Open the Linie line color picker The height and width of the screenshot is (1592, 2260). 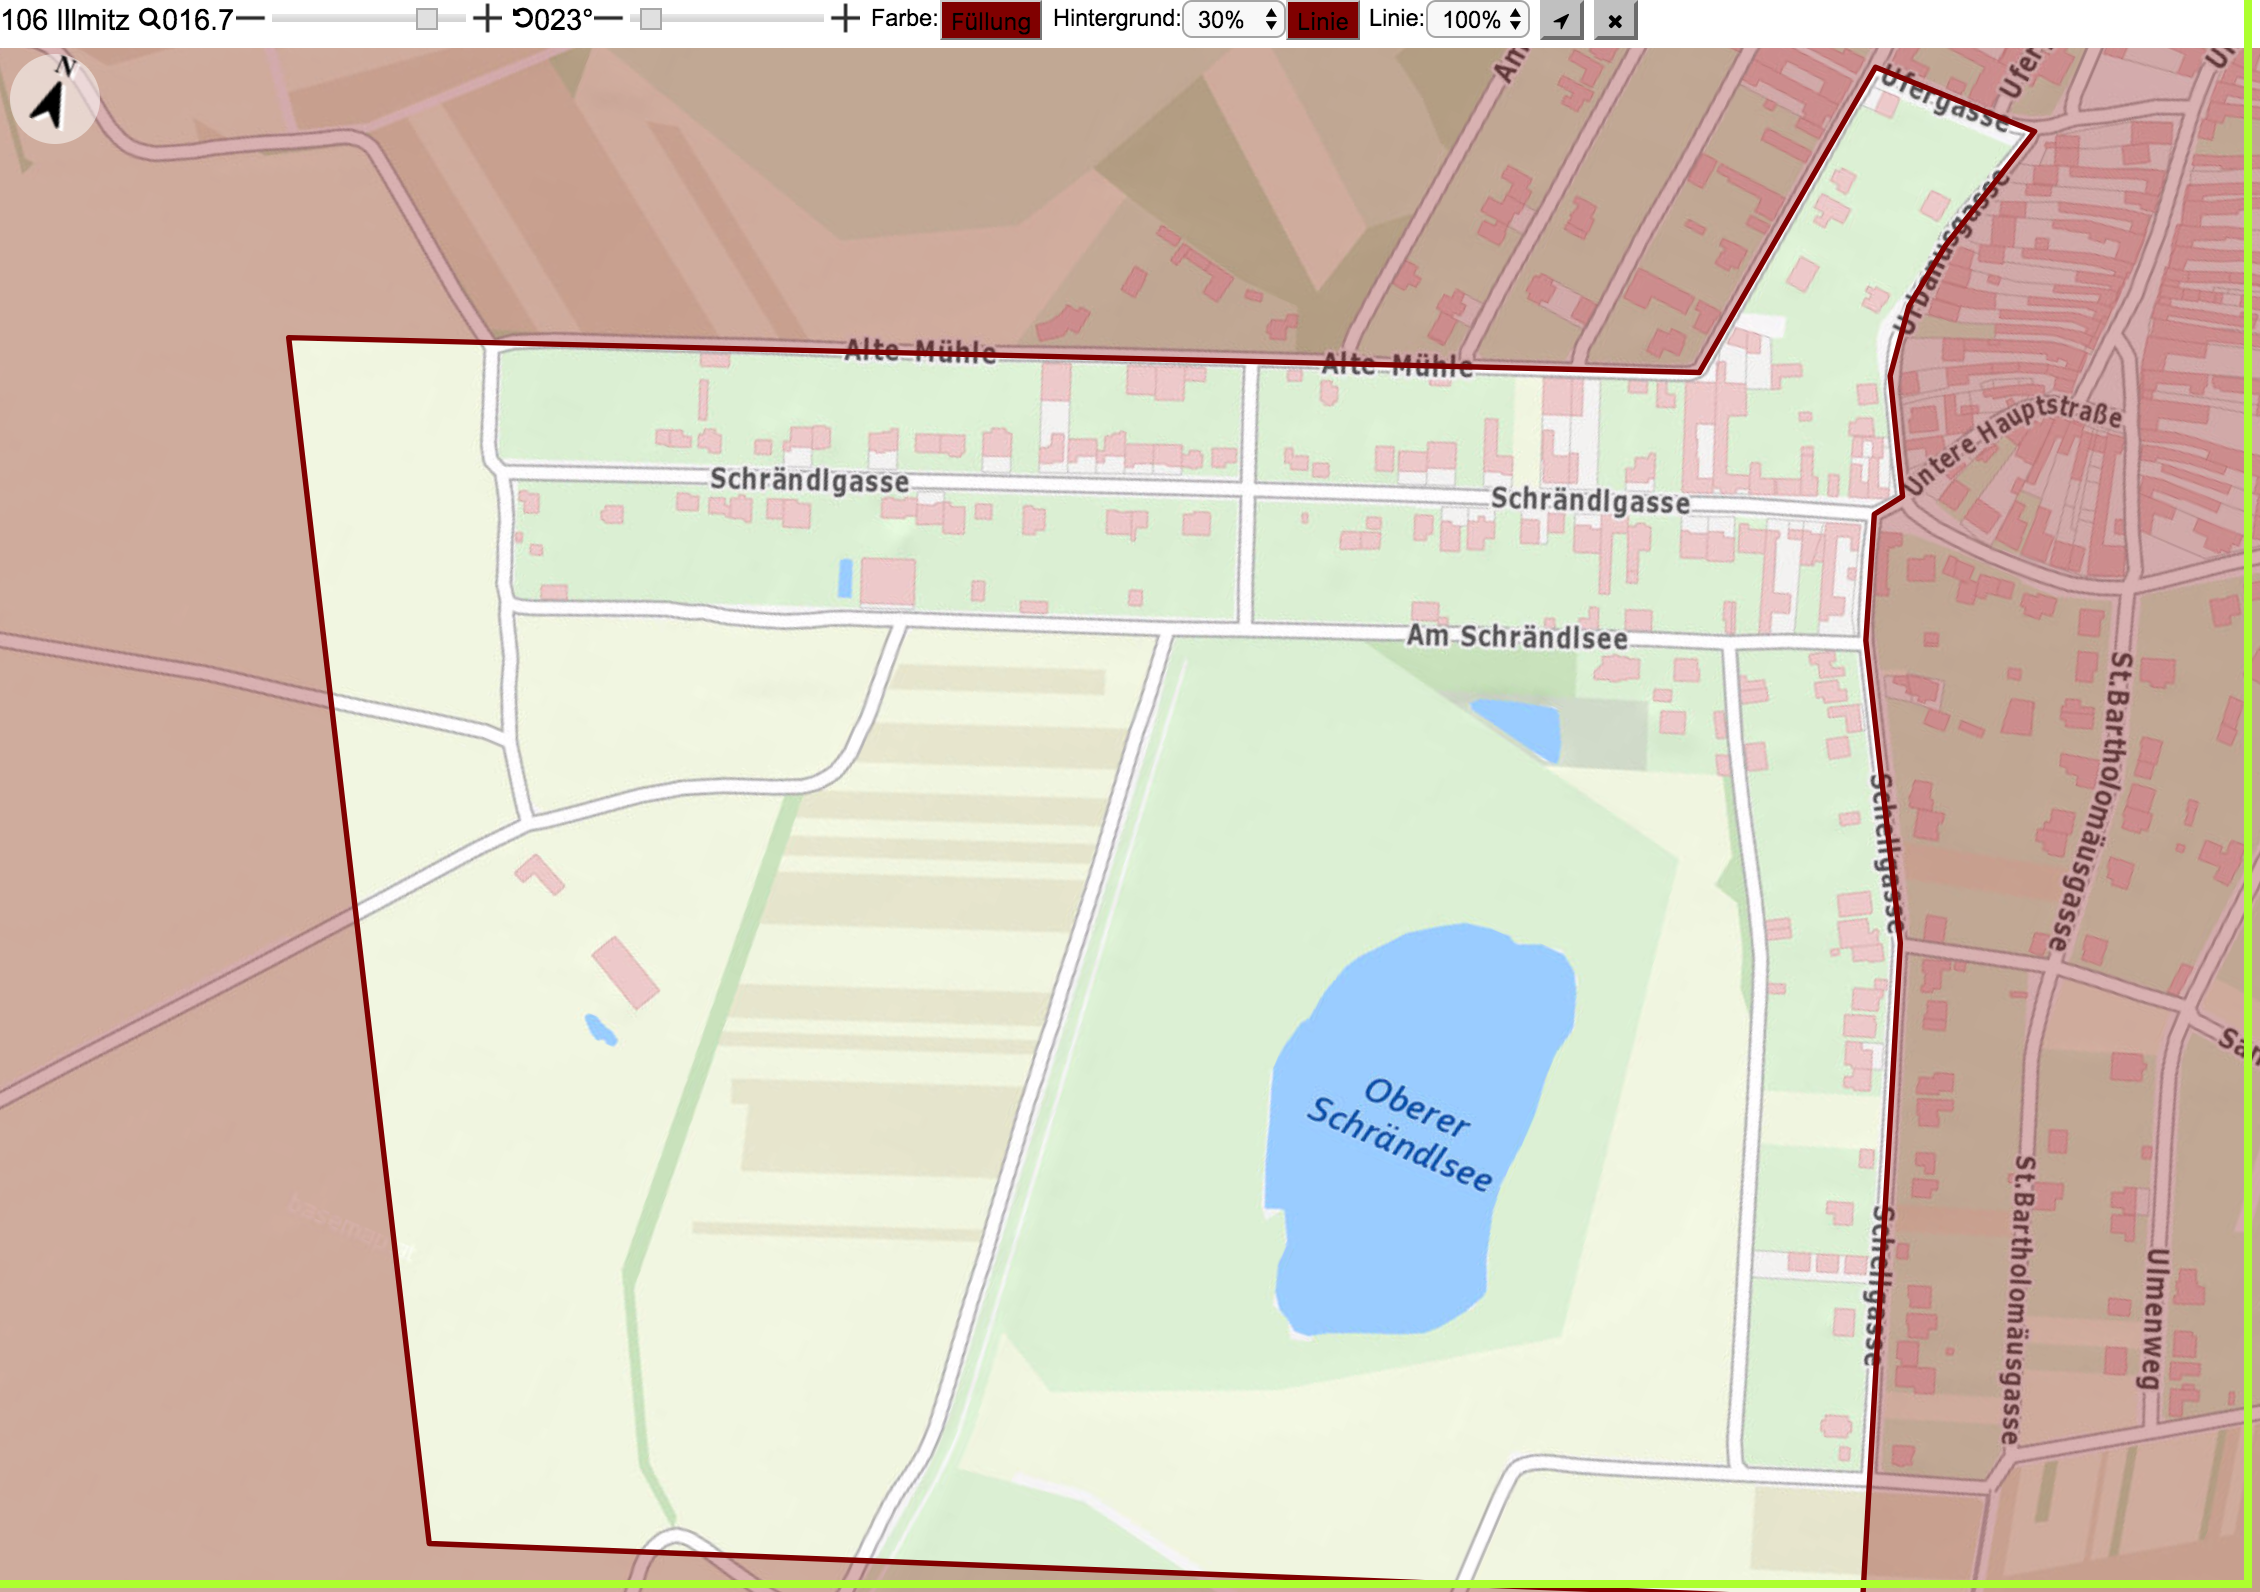(x=1322, y=20)
